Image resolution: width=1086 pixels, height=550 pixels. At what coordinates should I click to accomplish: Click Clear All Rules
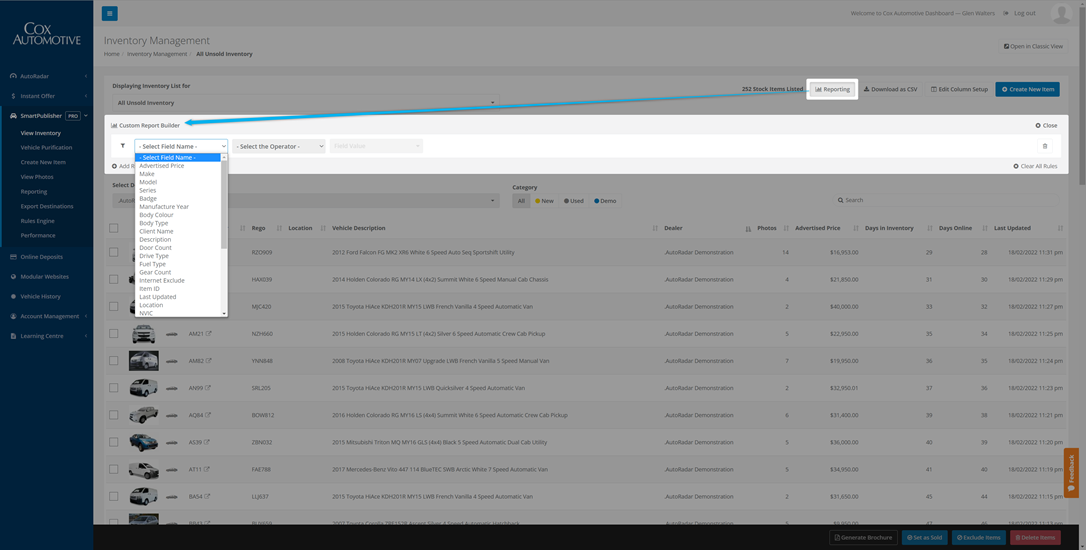[1035, 166]
